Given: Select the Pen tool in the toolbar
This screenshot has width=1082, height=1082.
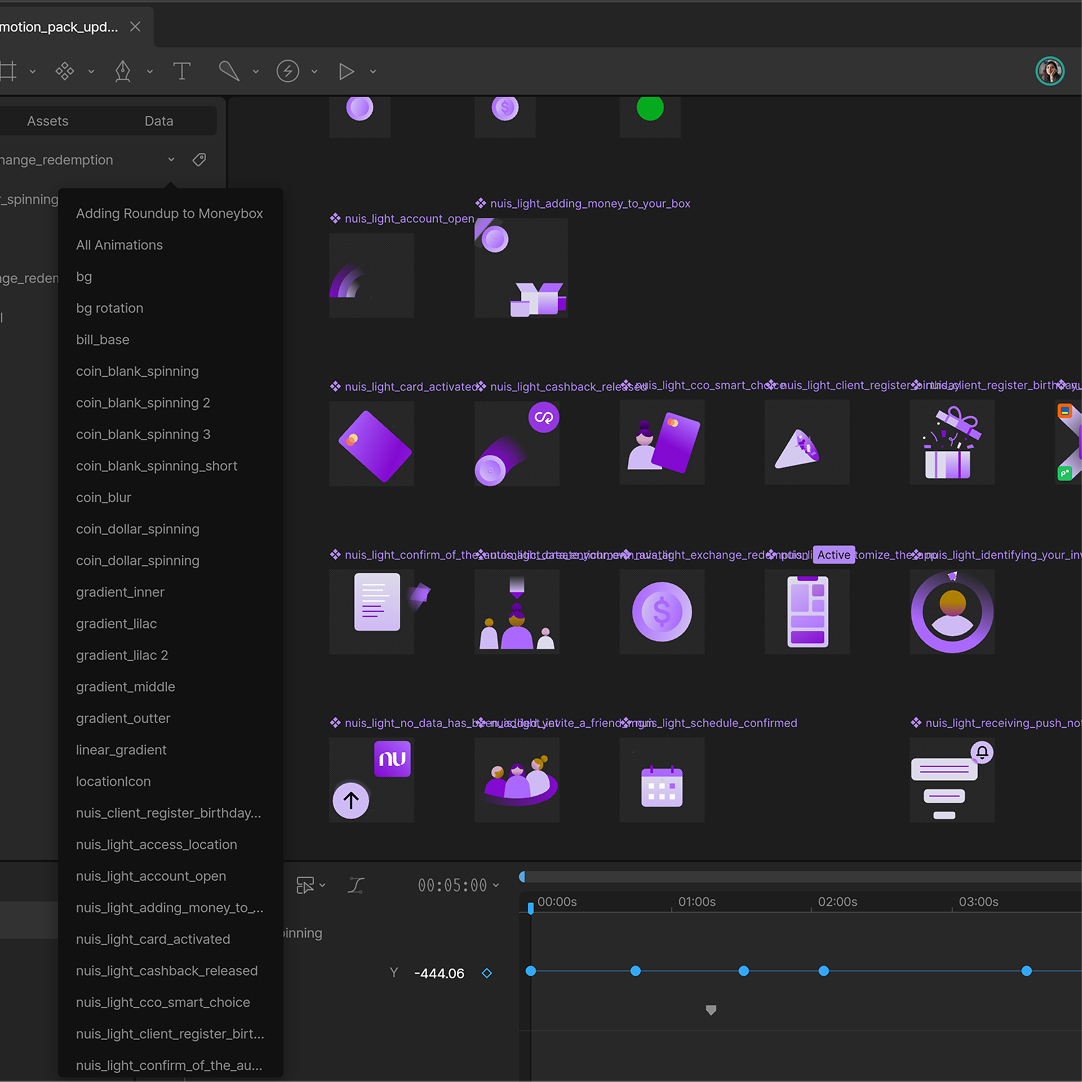Looking at the screenshot, I should click(122, 71).
